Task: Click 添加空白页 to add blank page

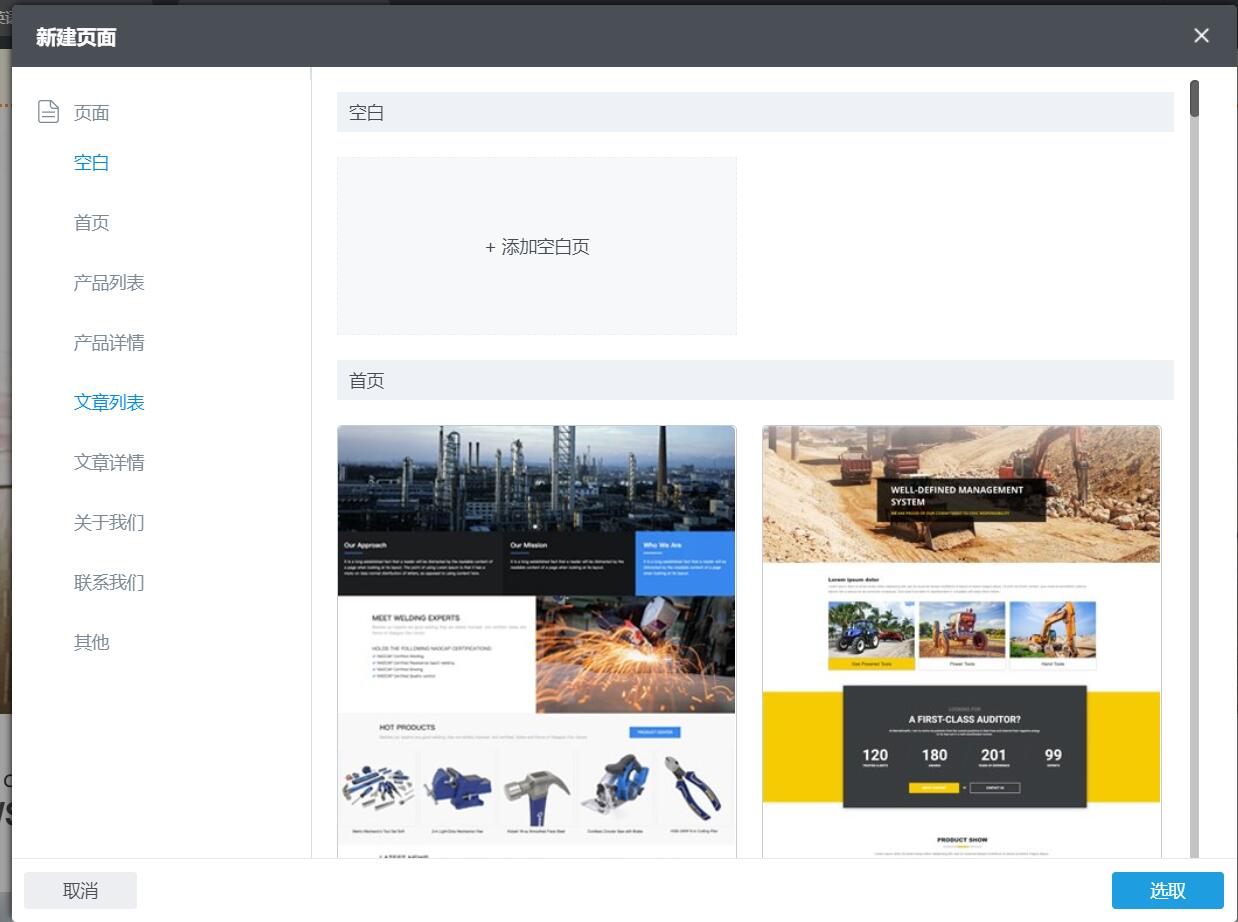Action: click(537, 247)
